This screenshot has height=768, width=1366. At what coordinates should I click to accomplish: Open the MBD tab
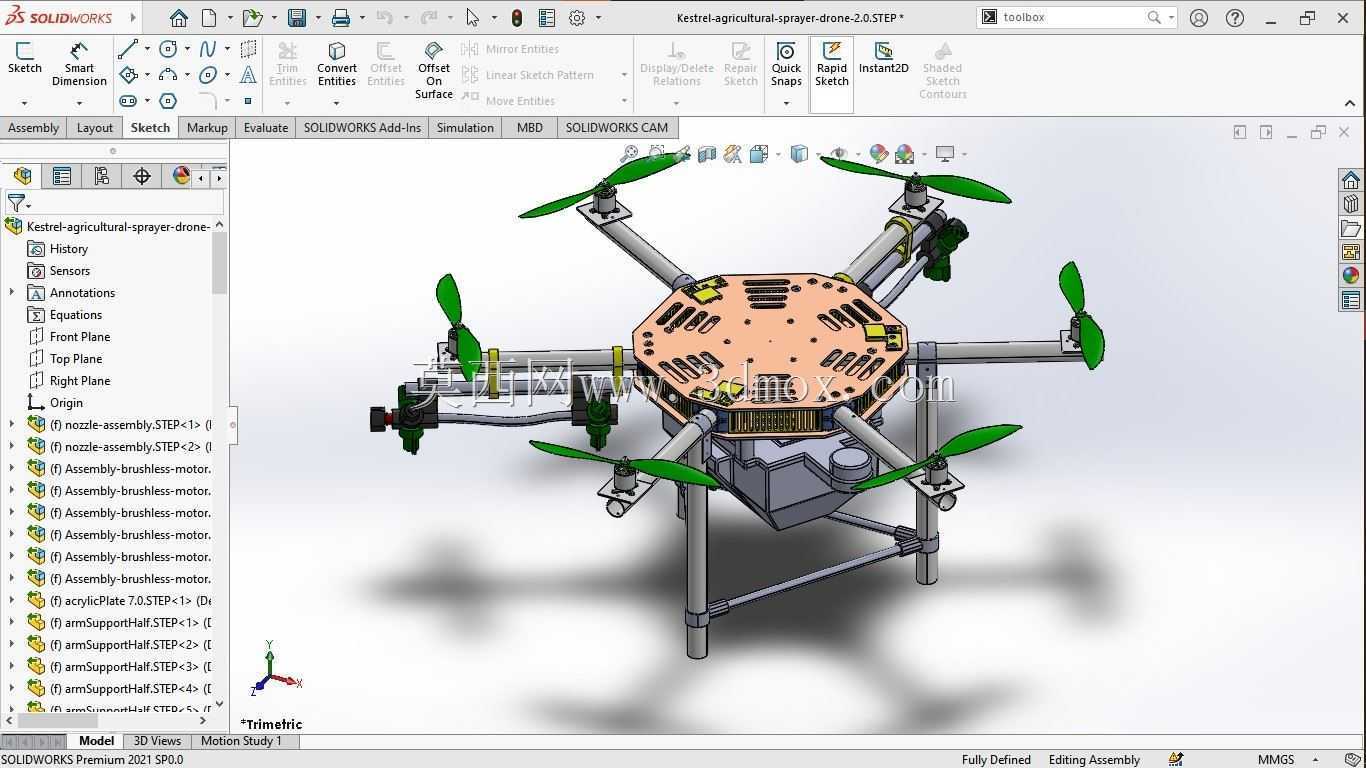pos(530,128)
